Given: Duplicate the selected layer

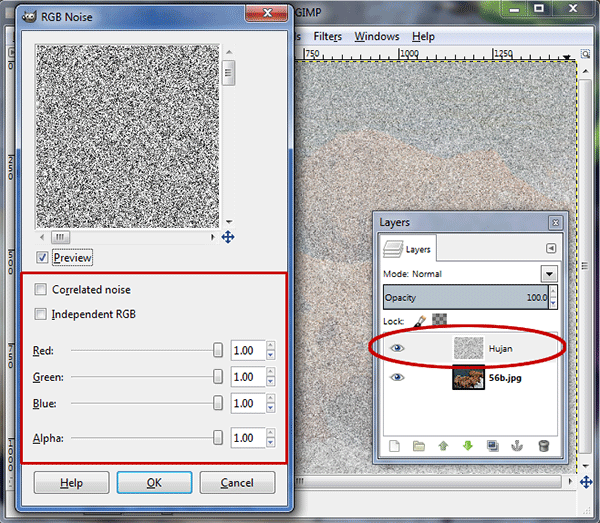Looking at the screenshot, I should (x=492, y=446).
